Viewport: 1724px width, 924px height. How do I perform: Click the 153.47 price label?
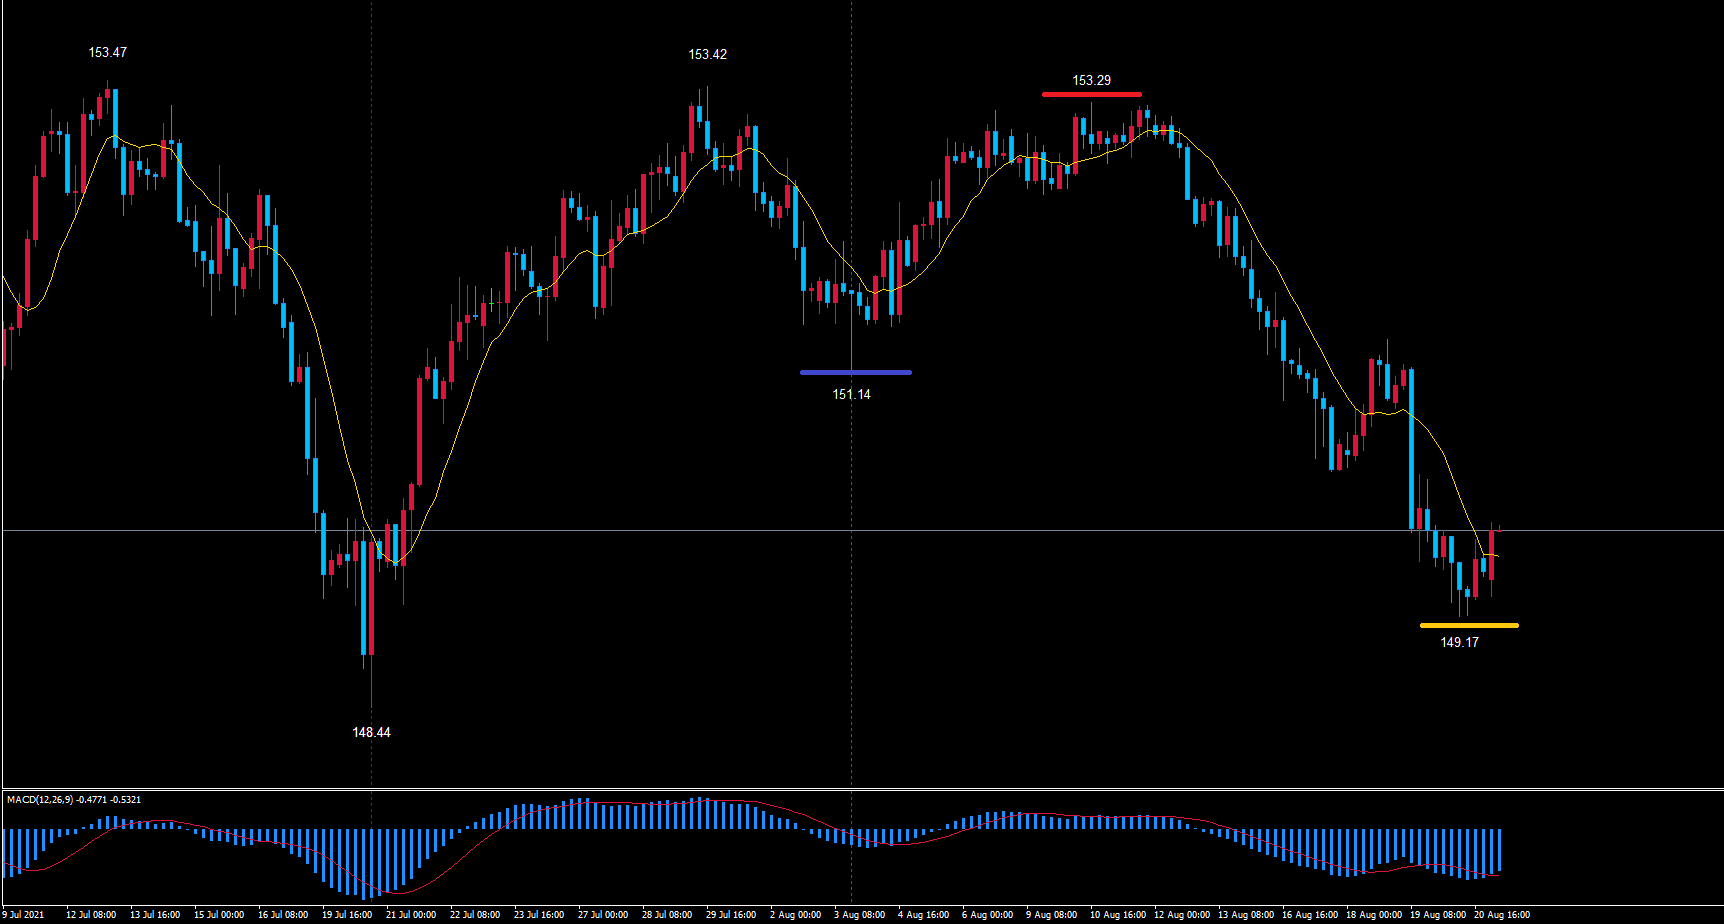pos(107,52)
